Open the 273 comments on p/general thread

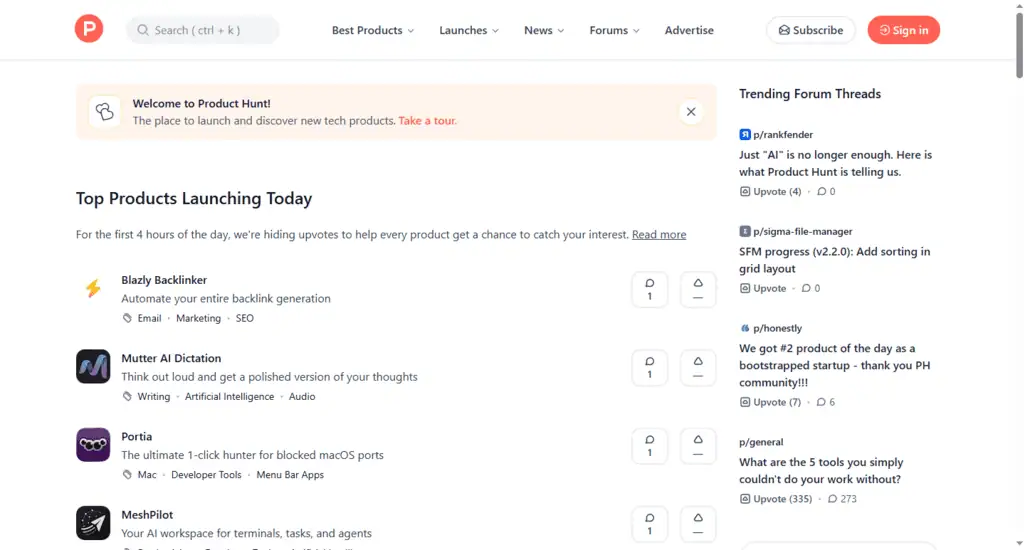point(842,498)
